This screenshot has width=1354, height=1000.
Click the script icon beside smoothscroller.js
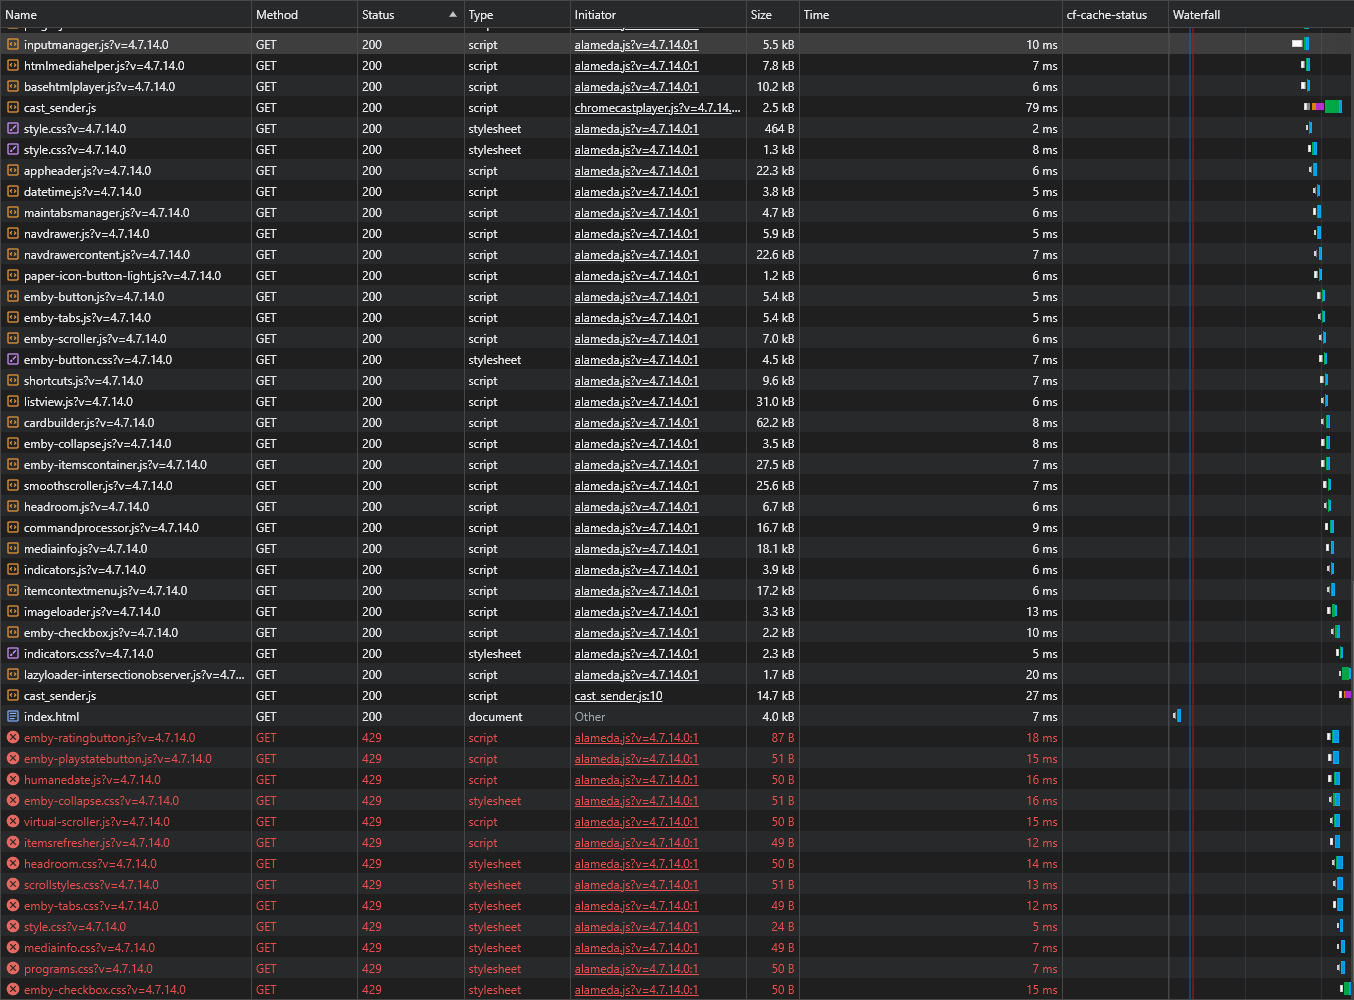click(x=12, y=485)
